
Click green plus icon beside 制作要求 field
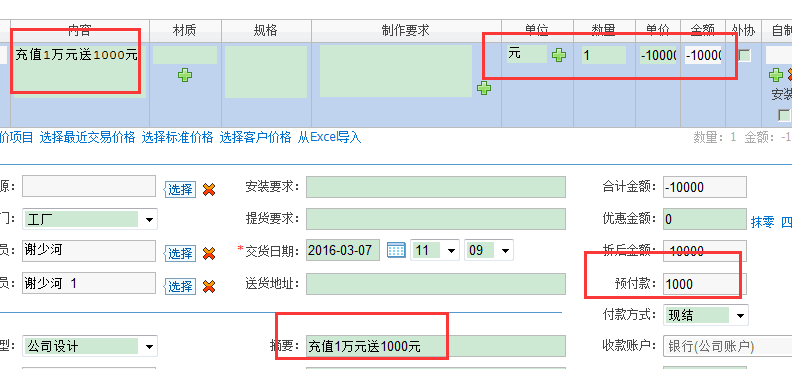pyautogui.click(x=484, y=88)
